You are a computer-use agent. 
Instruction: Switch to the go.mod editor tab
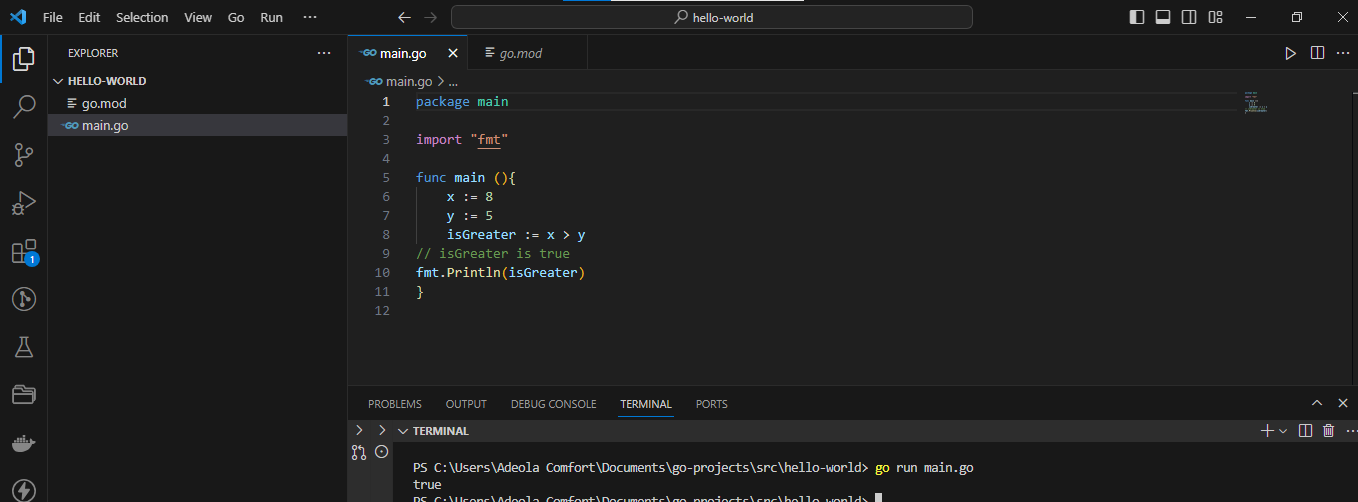[520, 53]
